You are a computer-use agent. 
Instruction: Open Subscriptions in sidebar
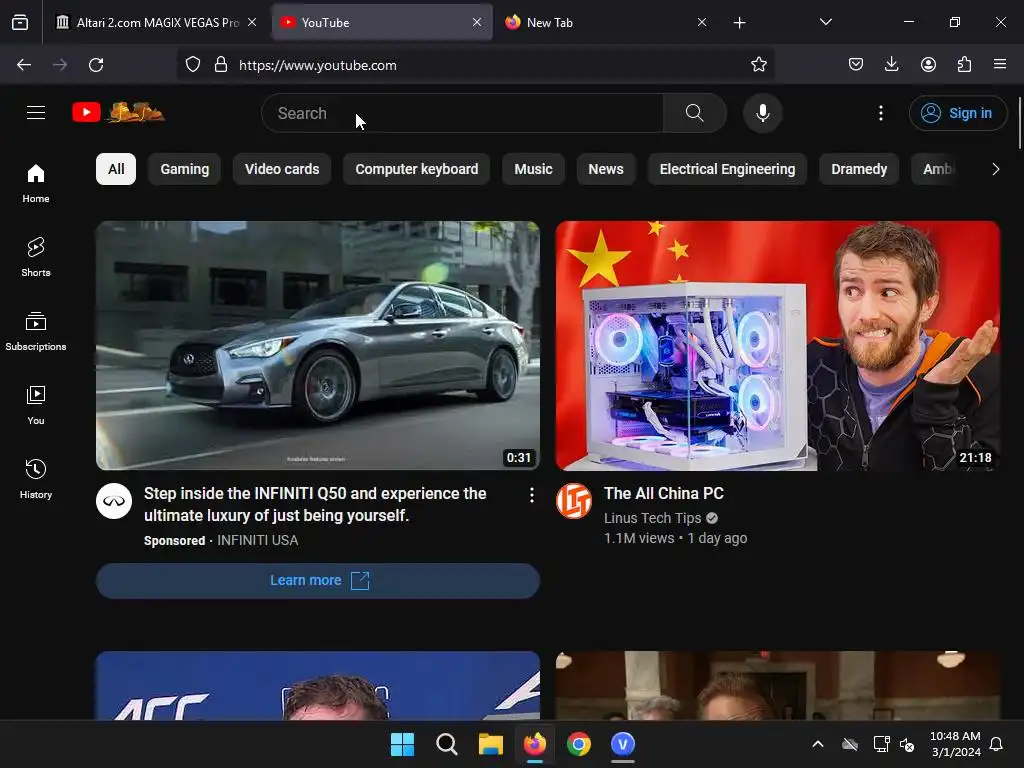pyautogui.click(x=36, y=331)
